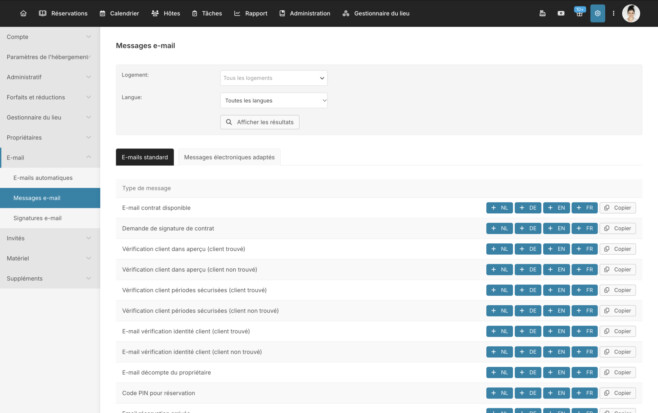
Task: Add FR for E-mail décompte du propriétaire
Action: (x=585, y=372)
